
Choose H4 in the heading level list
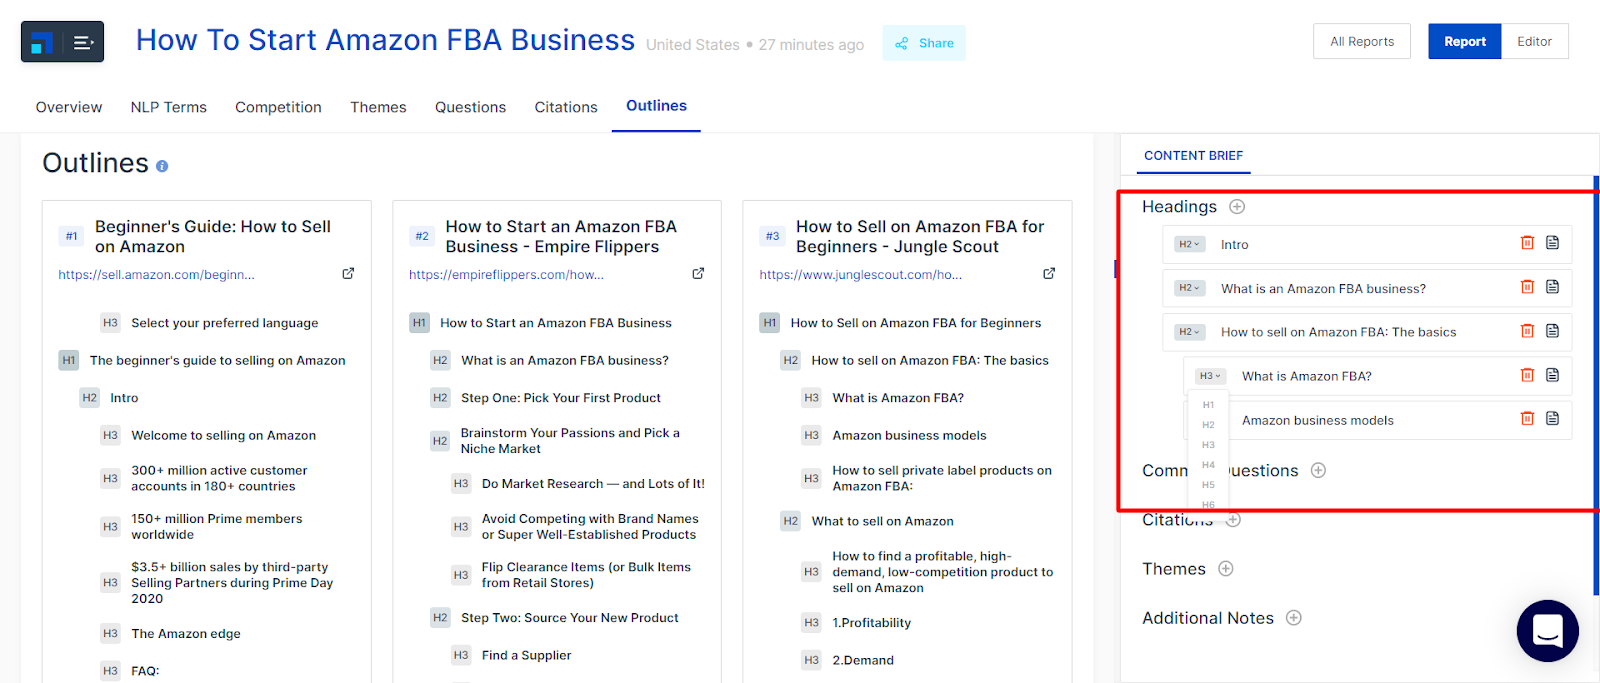click(1208, 465)
